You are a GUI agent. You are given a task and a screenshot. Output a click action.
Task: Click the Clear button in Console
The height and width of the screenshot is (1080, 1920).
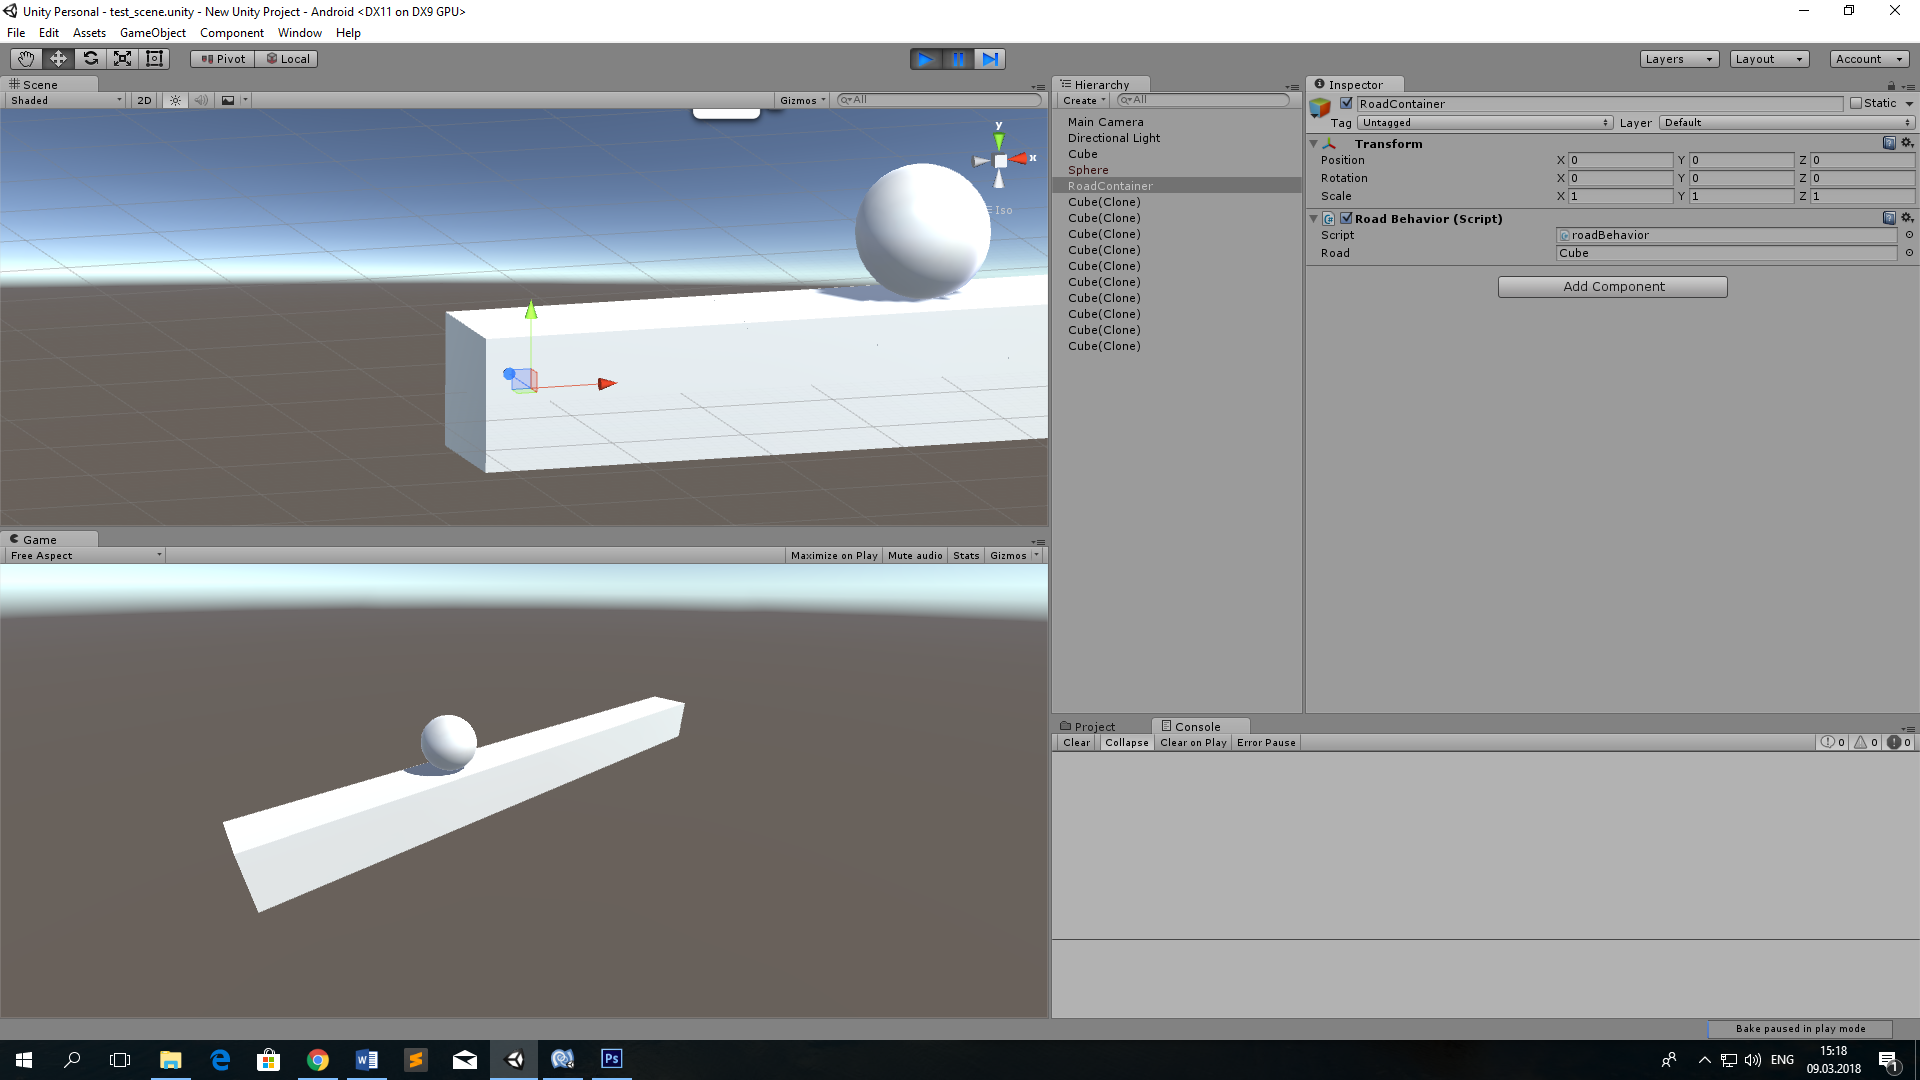1076,742
